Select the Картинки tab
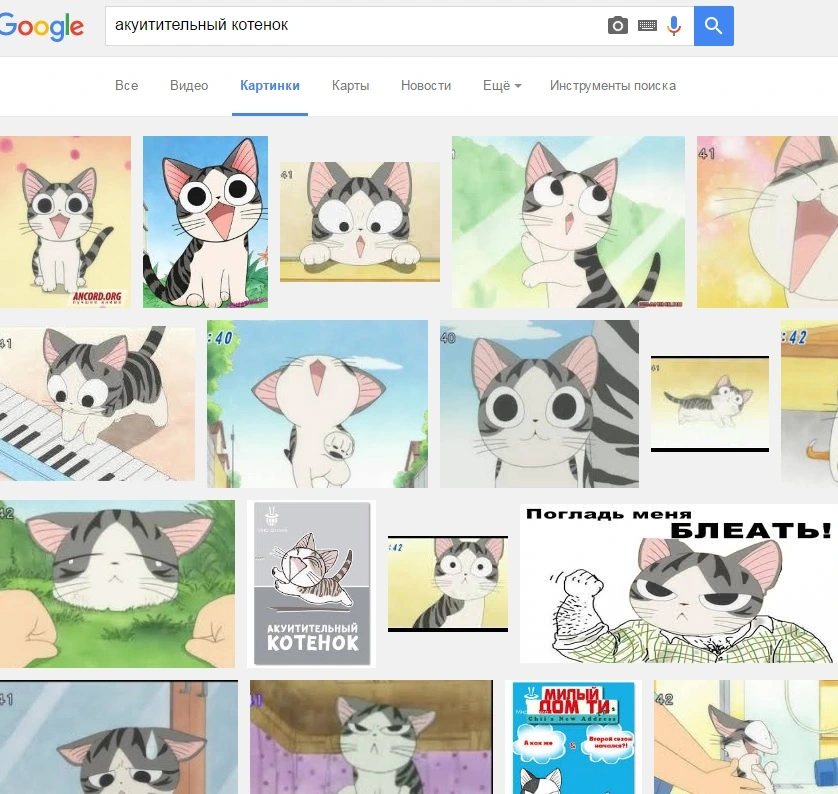Viewport: 838px width, 794px height. point(270,85)
